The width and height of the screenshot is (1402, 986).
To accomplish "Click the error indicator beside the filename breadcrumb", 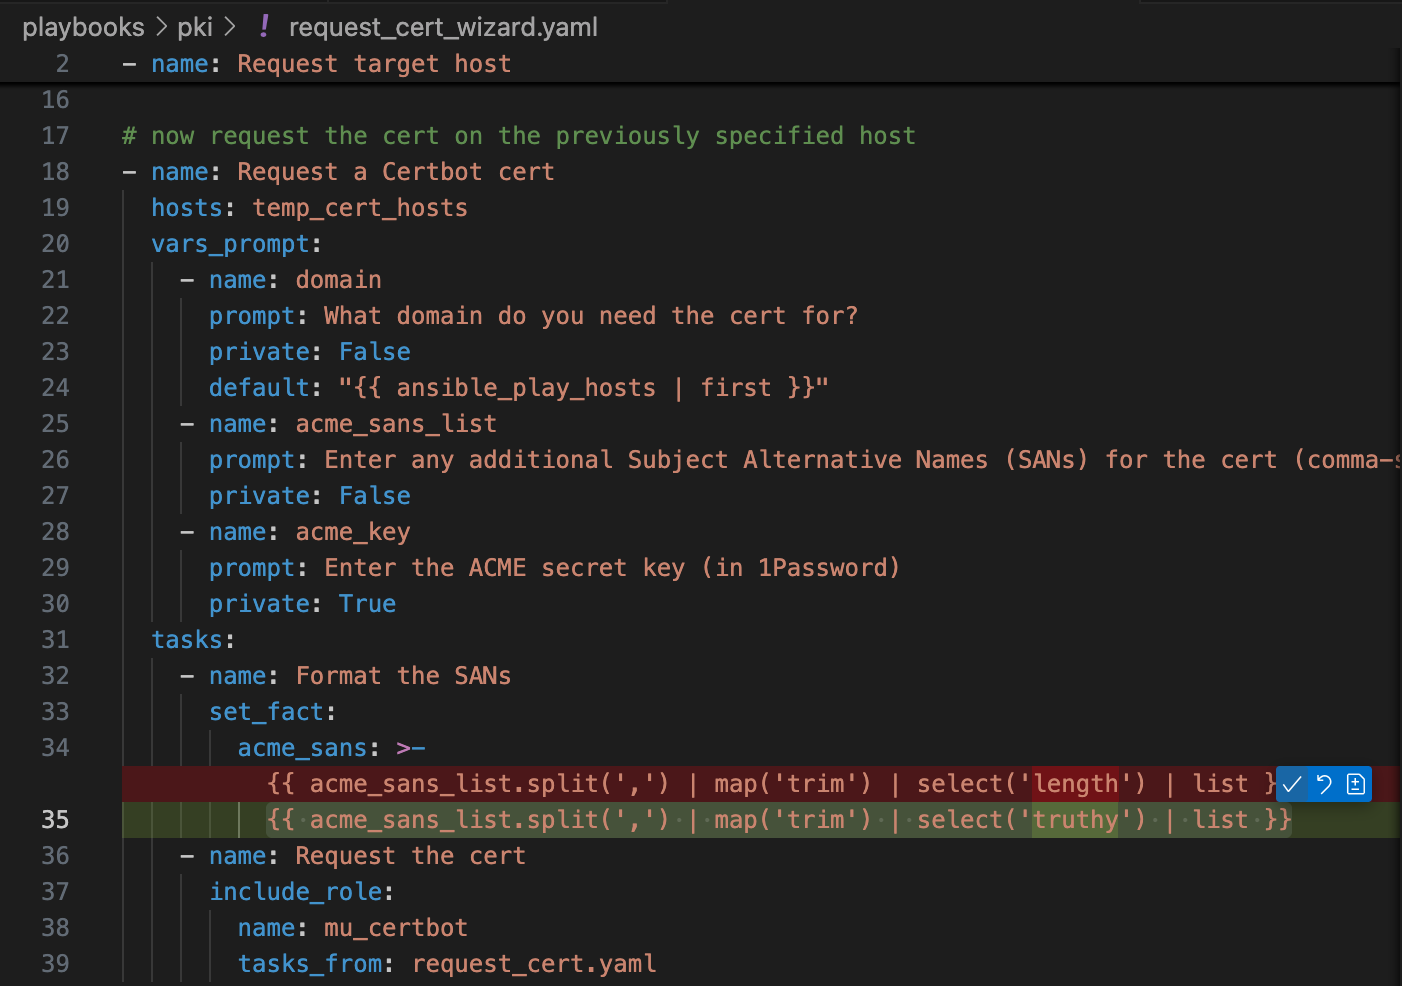I will click(263, 27).
